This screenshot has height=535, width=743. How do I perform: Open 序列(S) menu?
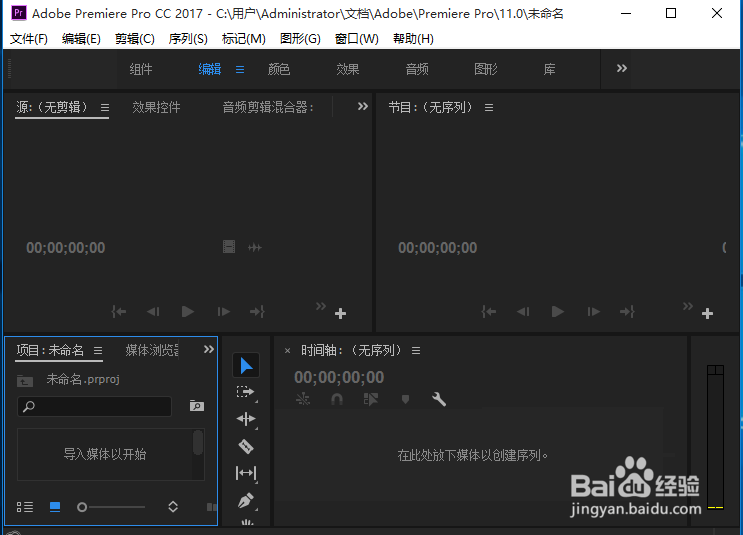pos(188,38)
